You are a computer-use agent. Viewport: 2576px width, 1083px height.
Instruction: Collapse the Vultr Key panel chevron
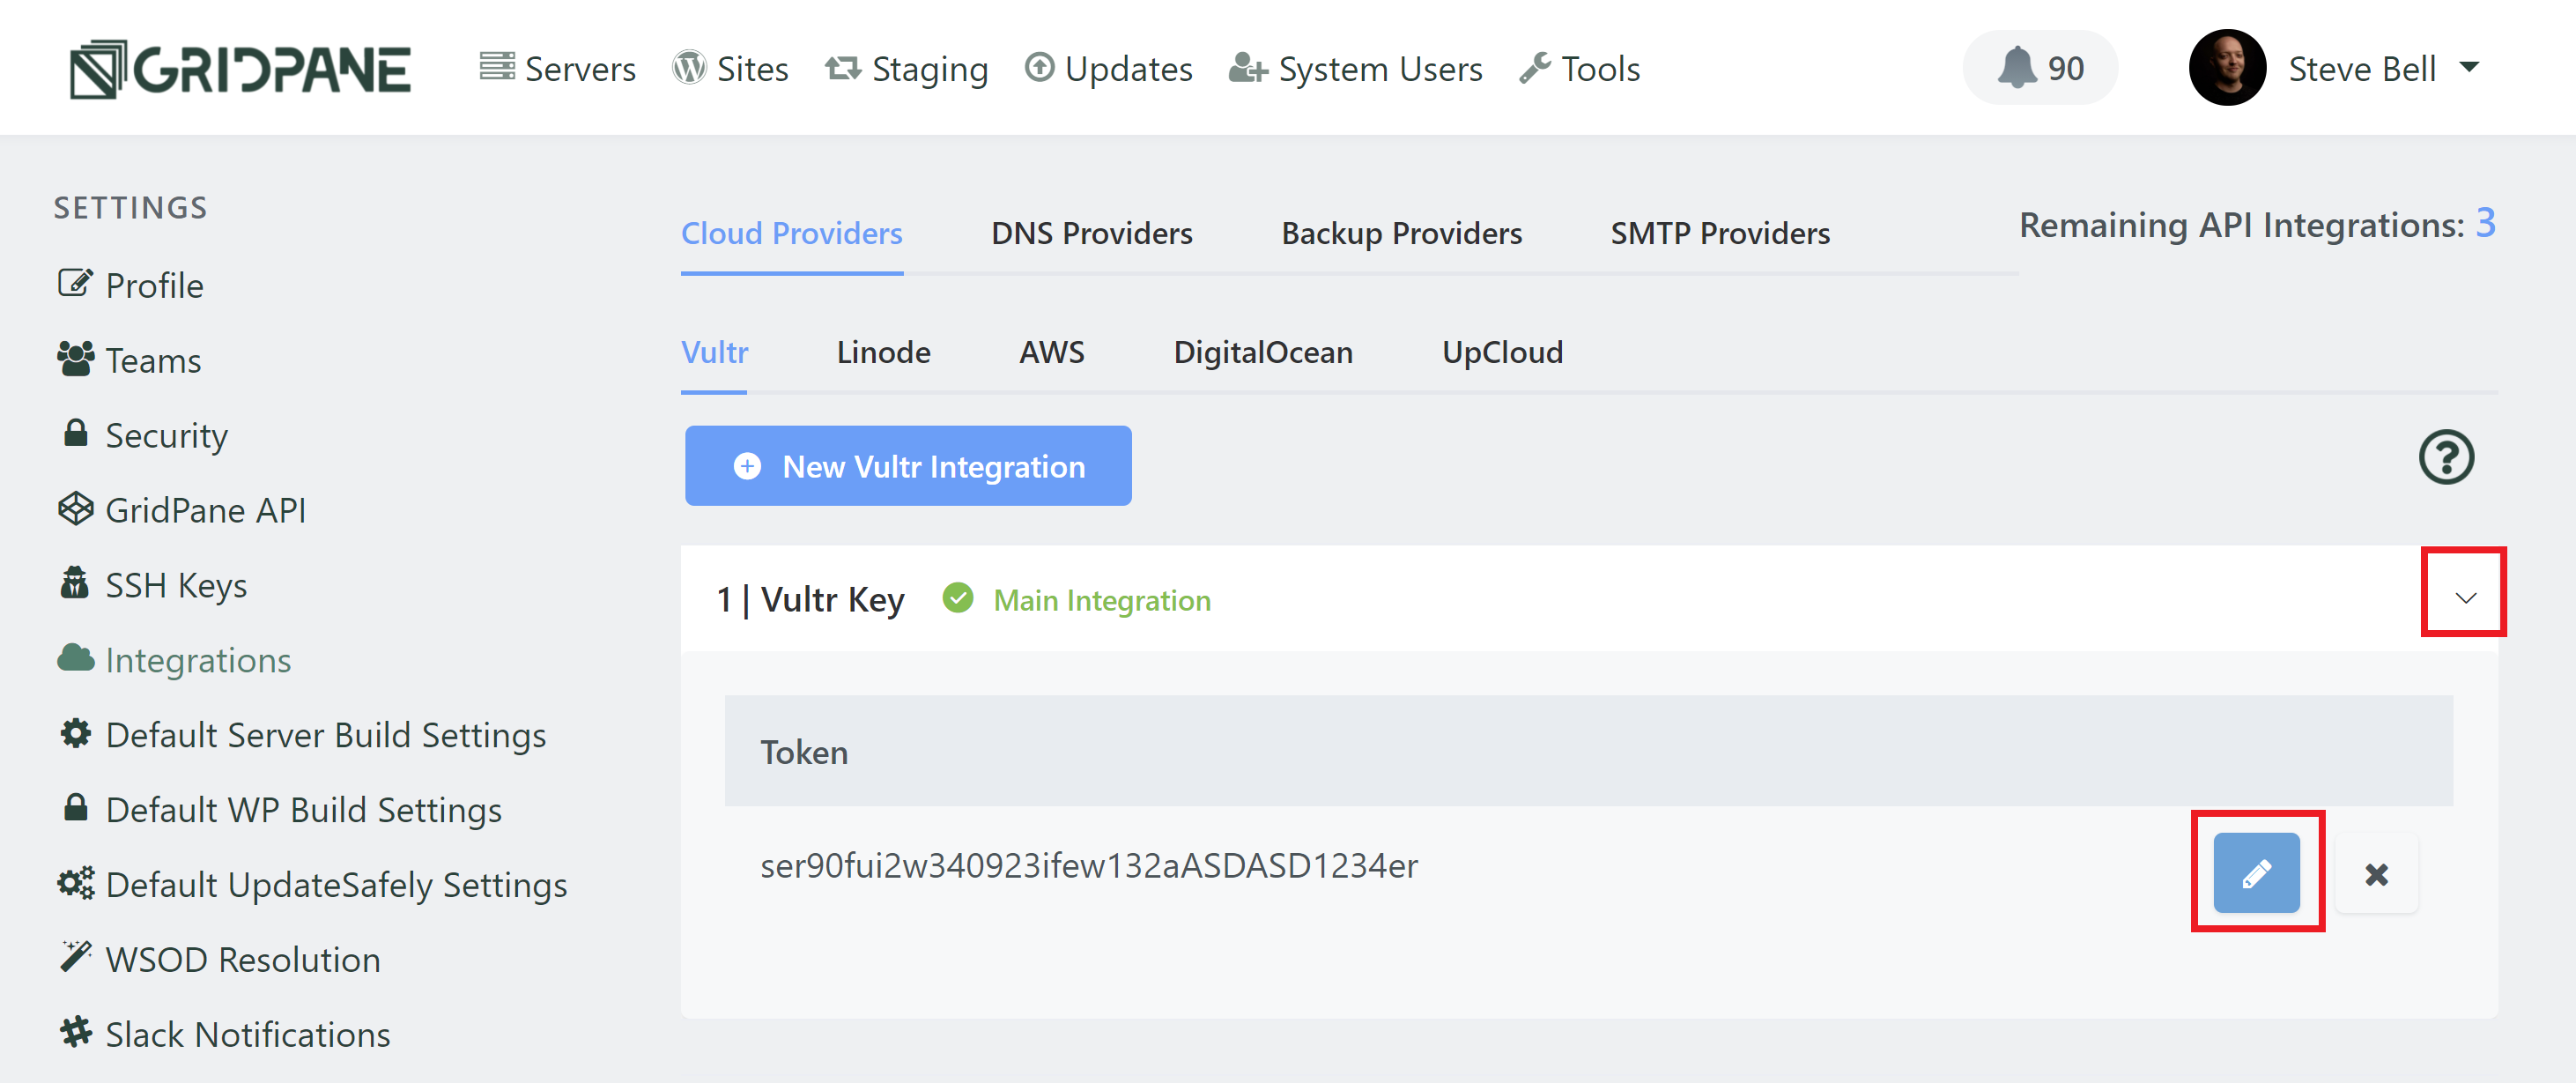pos(2465,598)
